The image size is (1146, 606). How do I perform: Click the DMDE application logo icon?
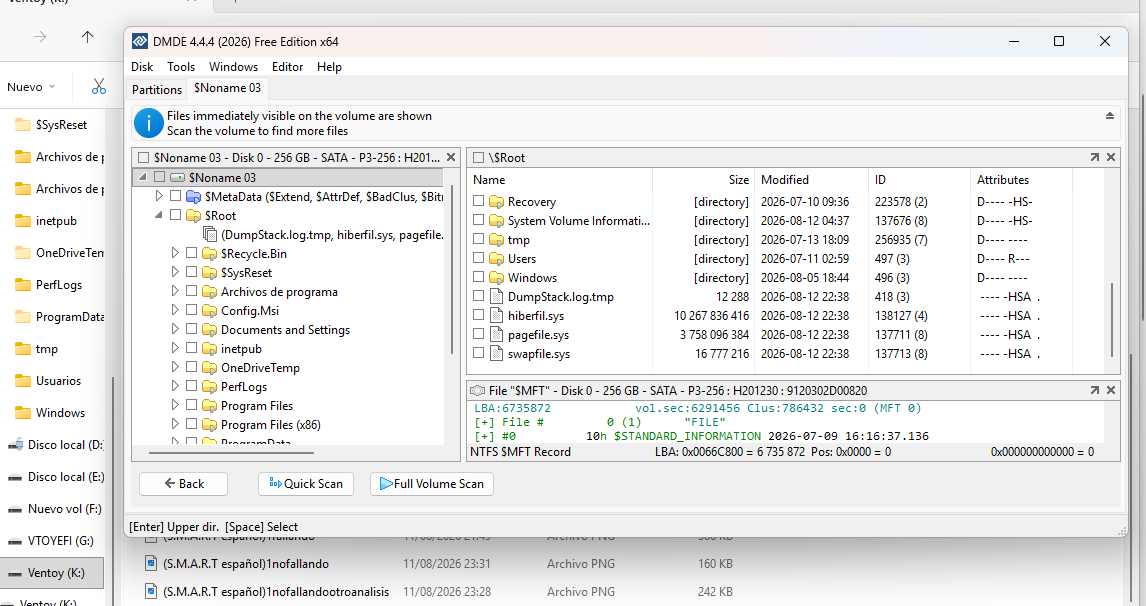pyautogui.click(x=140, y=42)
